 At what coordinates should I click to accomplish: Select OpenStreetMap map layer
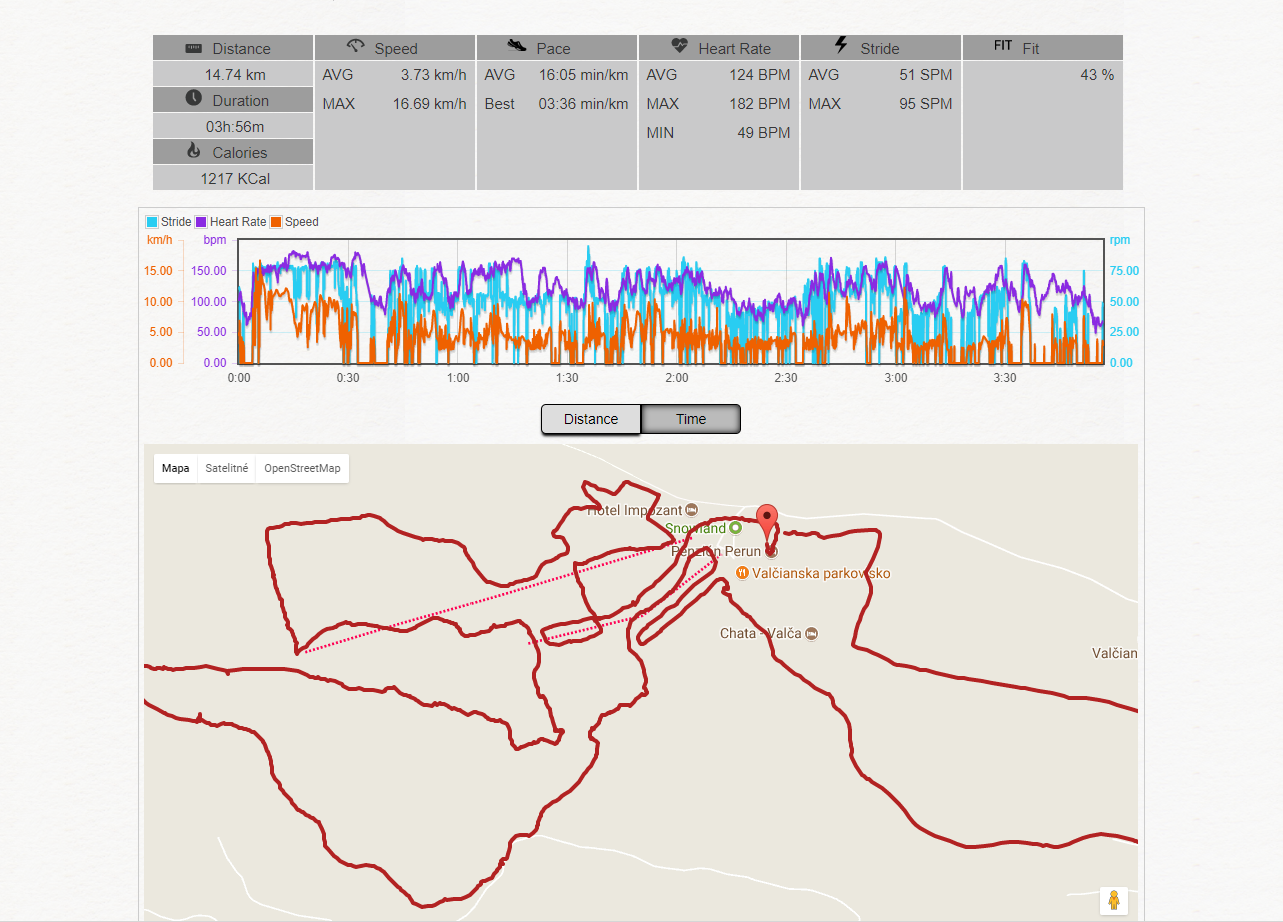pos(302,468)
